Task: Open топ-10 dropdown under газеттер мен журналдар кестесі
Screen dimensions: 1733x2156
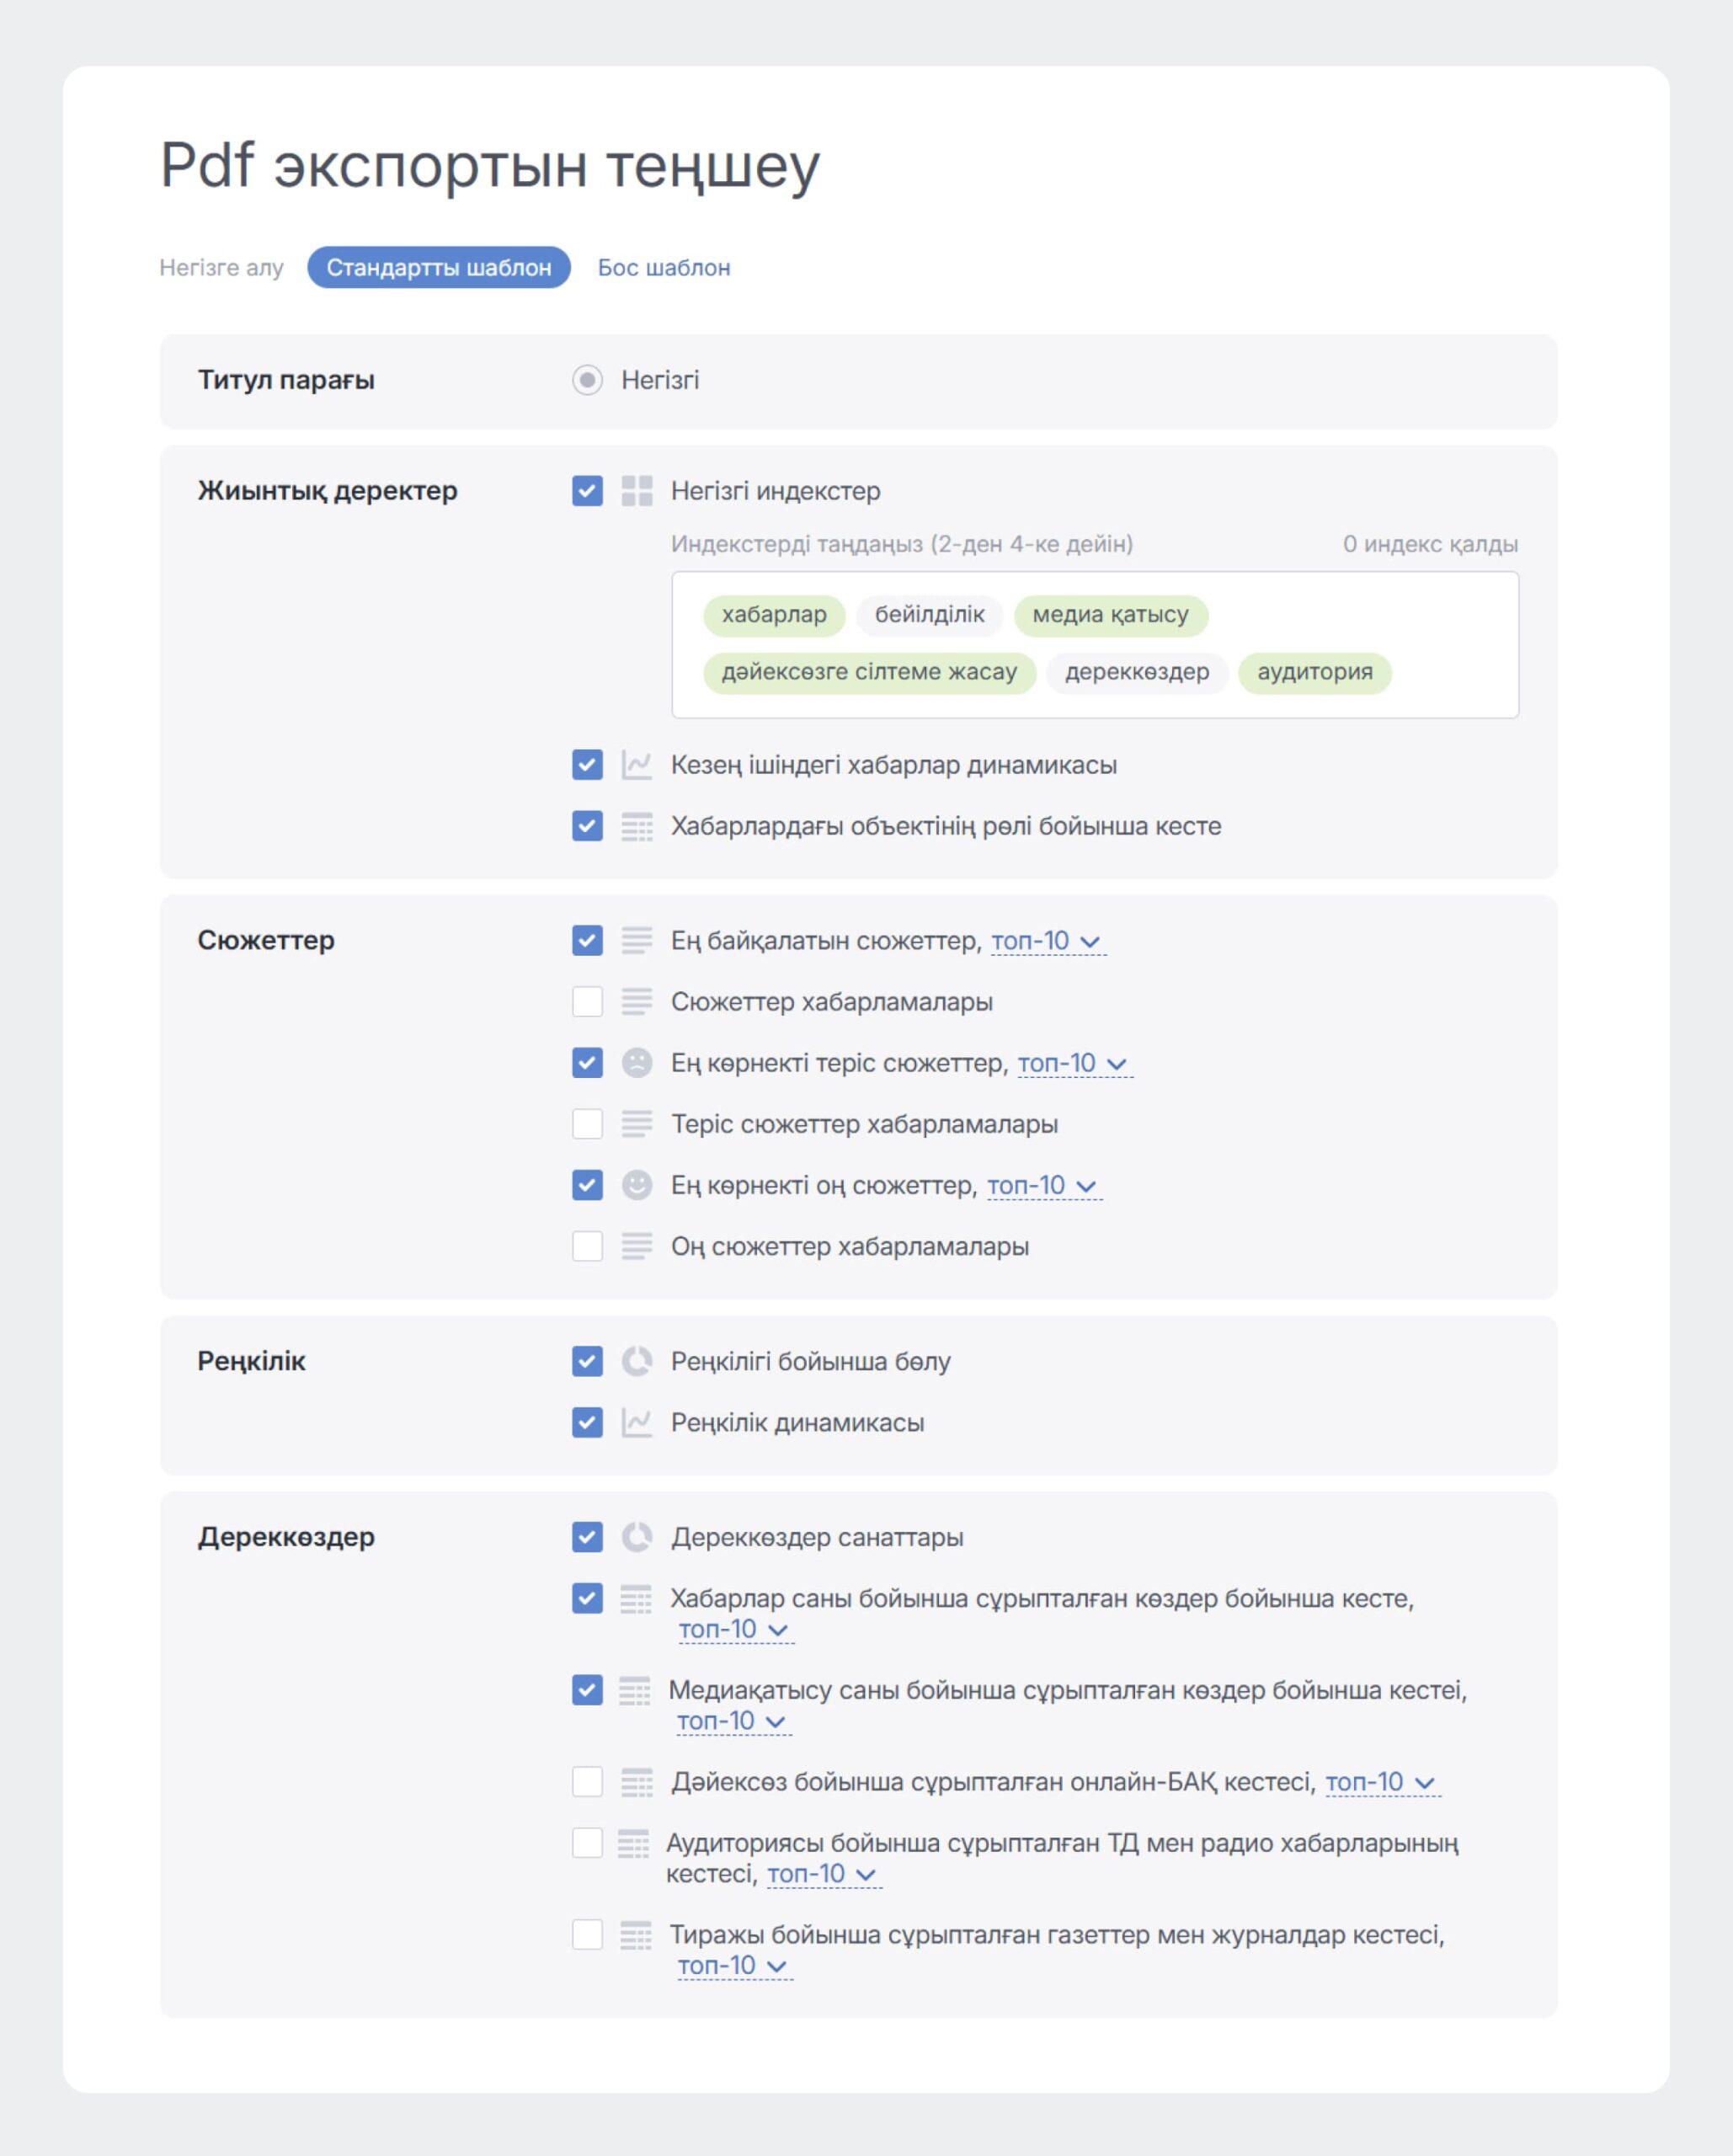Action: coord(734,1967)
